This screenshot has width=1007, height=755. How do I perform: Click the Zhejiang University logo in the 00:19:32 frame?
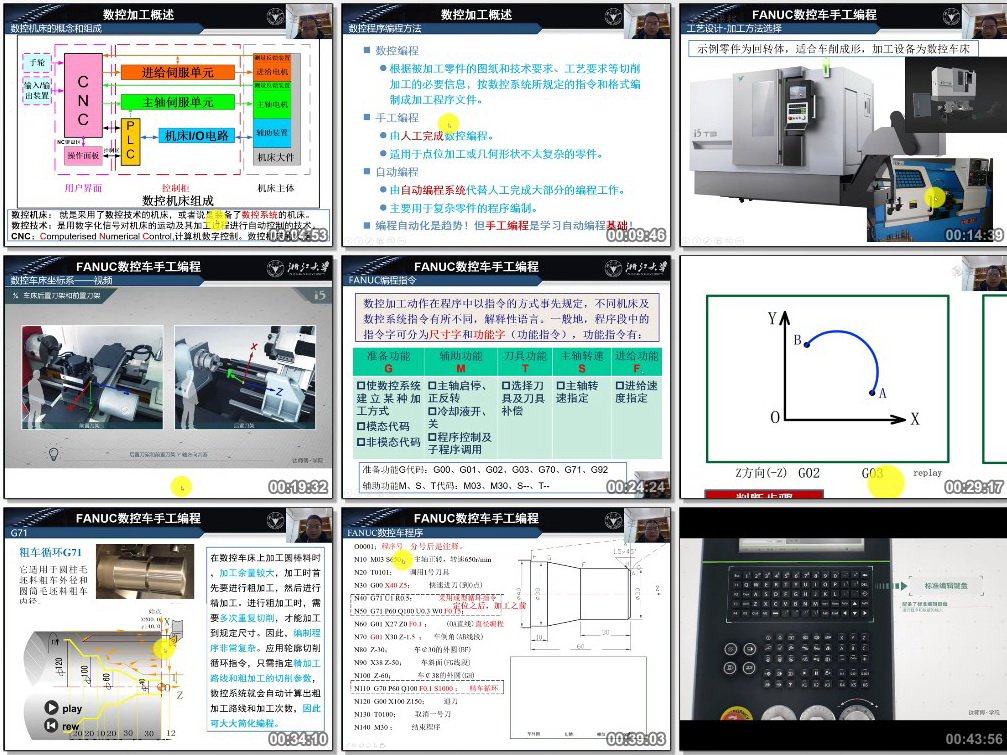[x=297, y=267]
